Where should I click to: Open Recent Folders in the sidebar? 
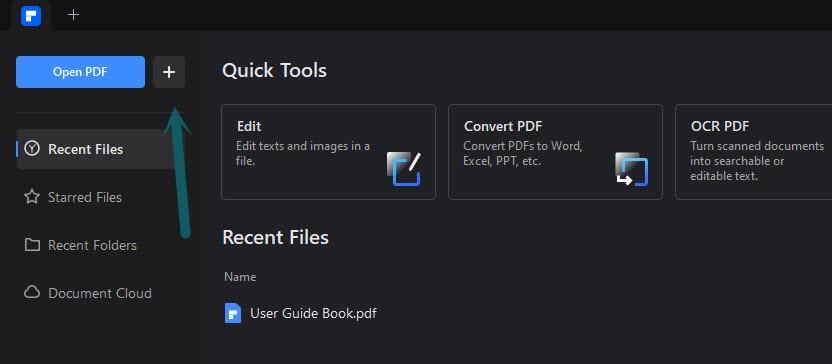coord(80,245)
